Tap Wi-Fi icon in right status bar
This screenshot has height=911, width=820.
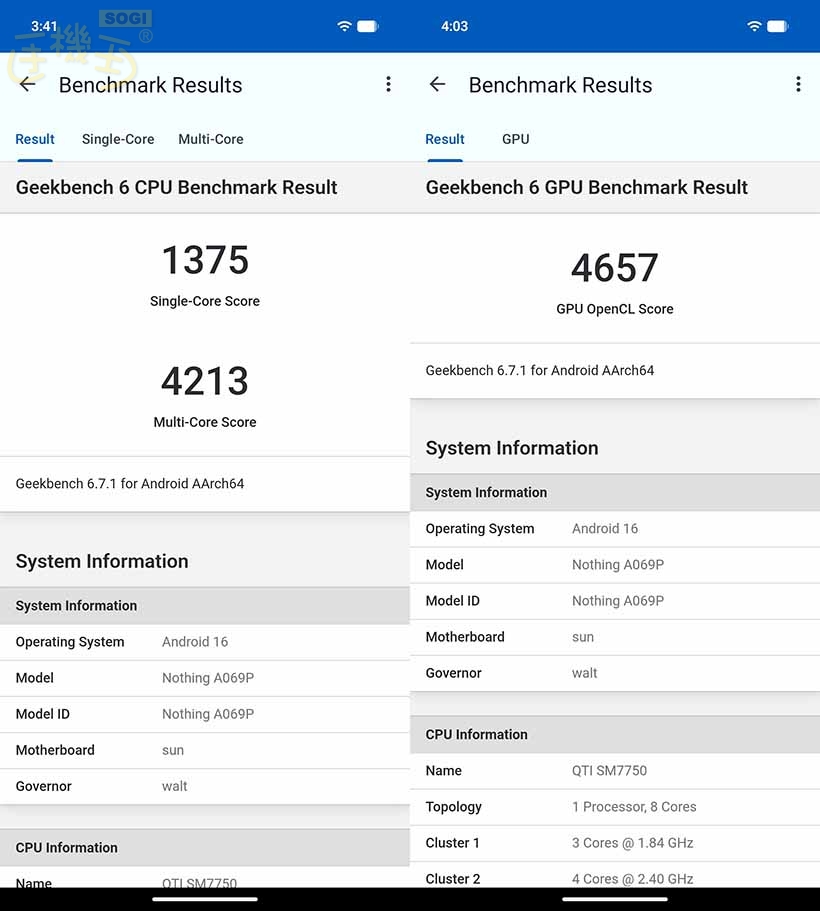[x=754, y=26]
